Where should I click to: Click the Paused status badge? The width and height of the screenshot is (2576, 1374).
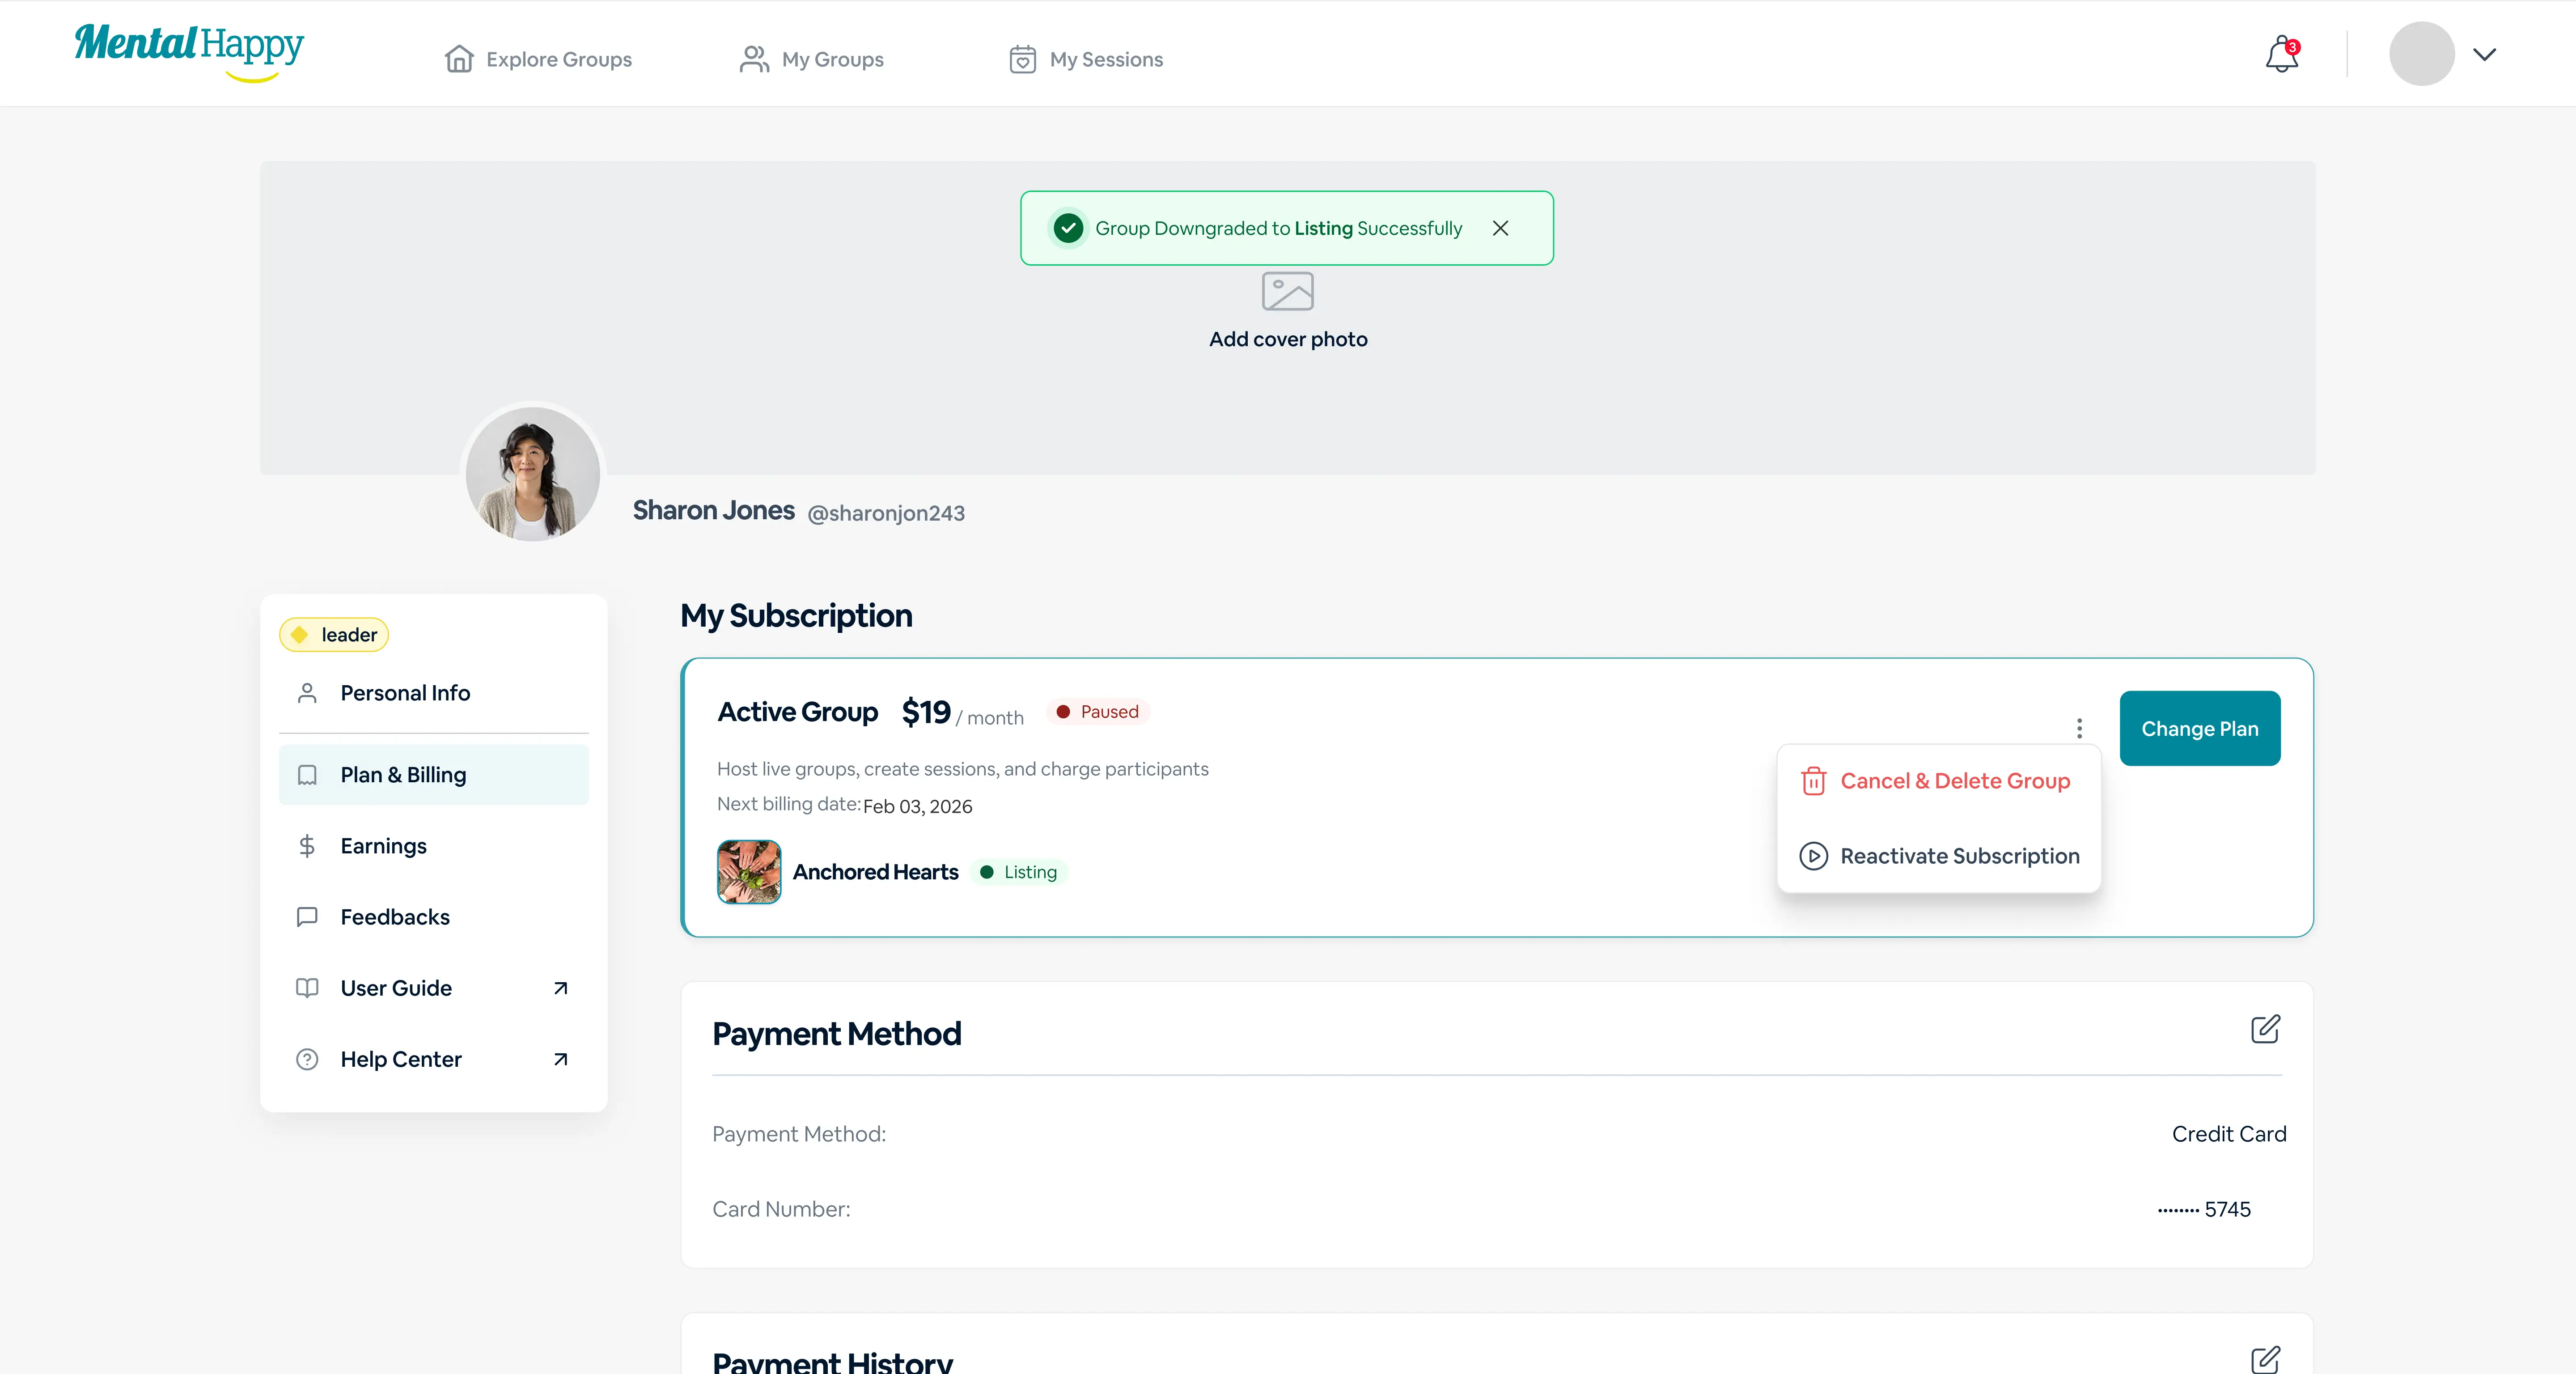1098,712
